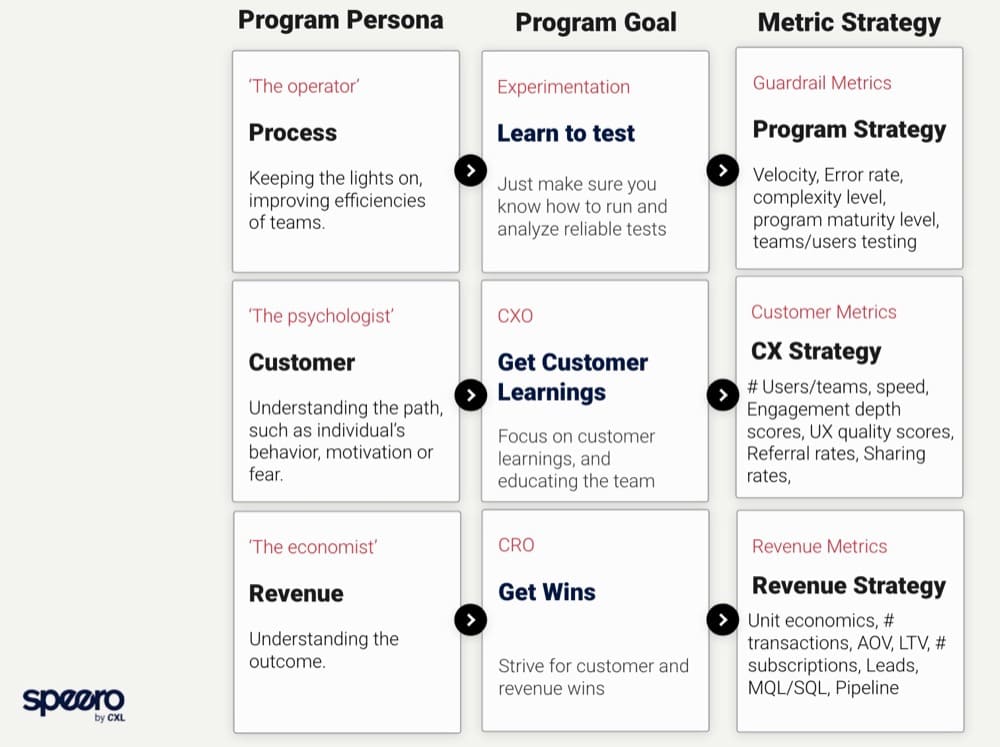Select the Program Goal column header
Viewport: 1000px width, 747px height.
pyautogui.click(x=596, y=22)
